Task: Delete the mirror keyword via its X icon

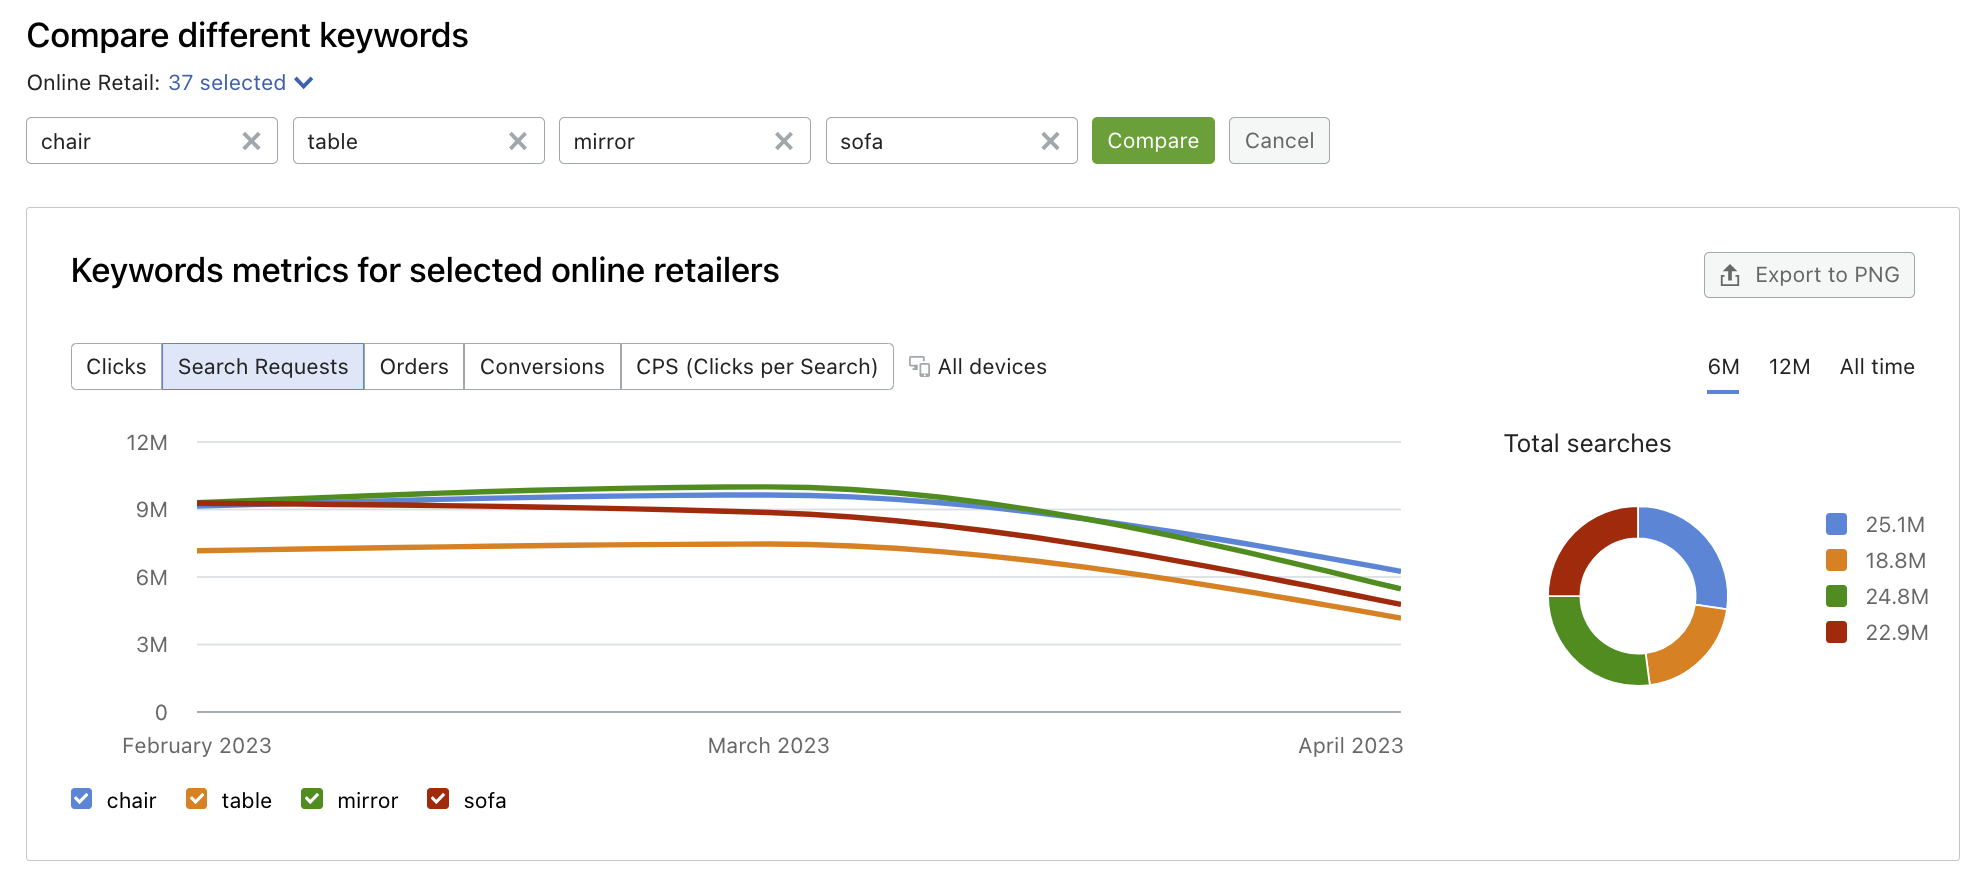Action: tap(784, 142)
